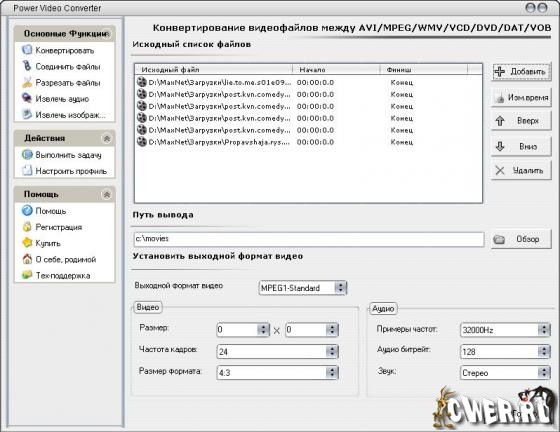Select the lie.to.me.s01e09 file row
The image size is (560, 432).
coord(308,82)
